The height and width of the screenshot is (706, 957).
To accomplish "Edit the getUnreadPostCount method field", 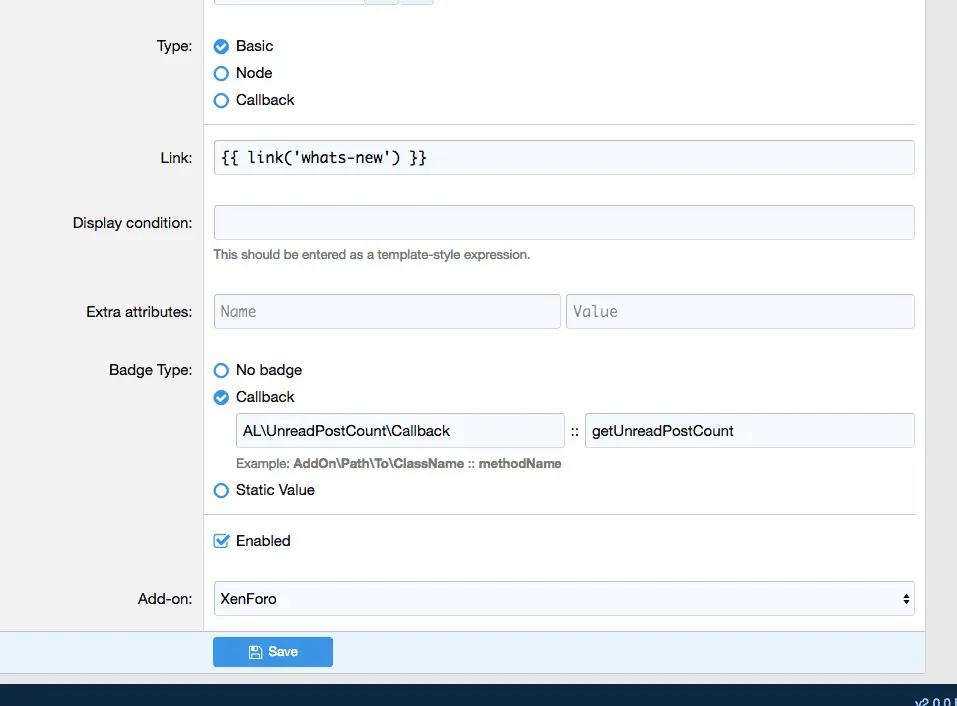I will (x=749, y=431).
